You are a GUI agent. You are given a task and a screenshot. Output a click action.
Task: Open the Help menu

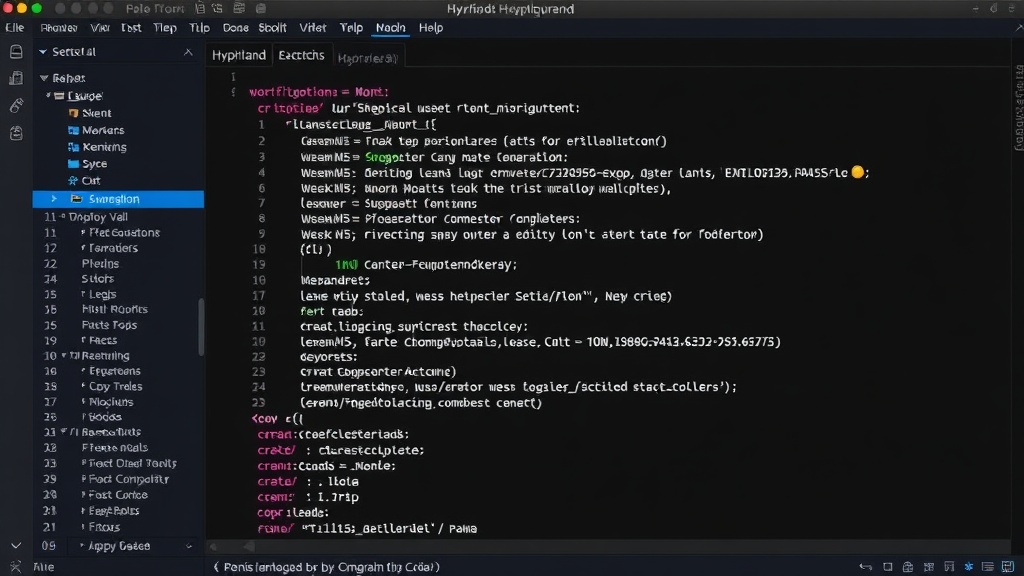pyautogui.click(x=431, y=27)
